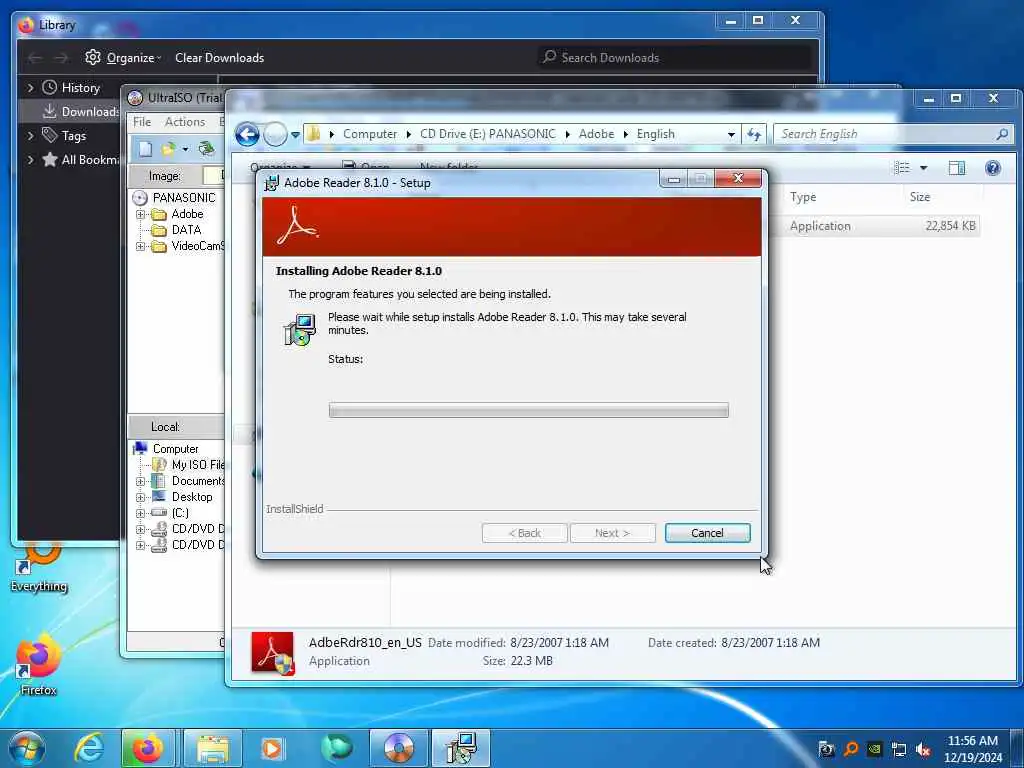
Task: Open address bar history dropdown arrow
Action: pos(731,135)
